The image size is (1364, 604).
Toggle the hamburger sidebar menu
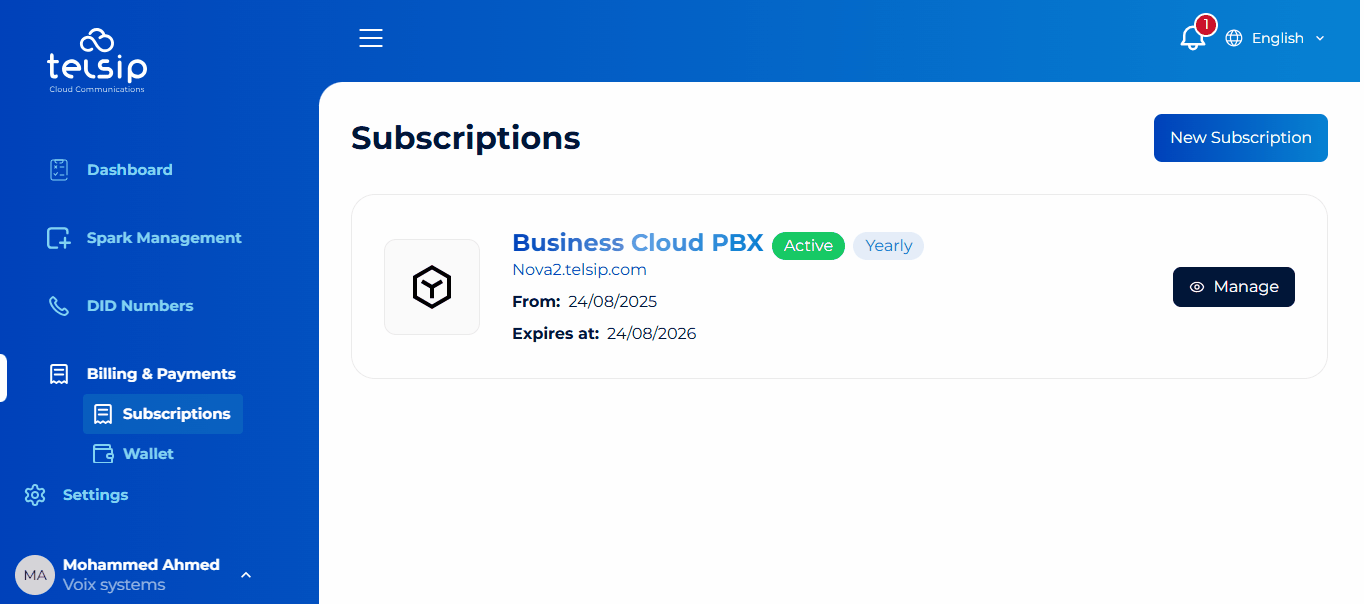click(371, 38)
